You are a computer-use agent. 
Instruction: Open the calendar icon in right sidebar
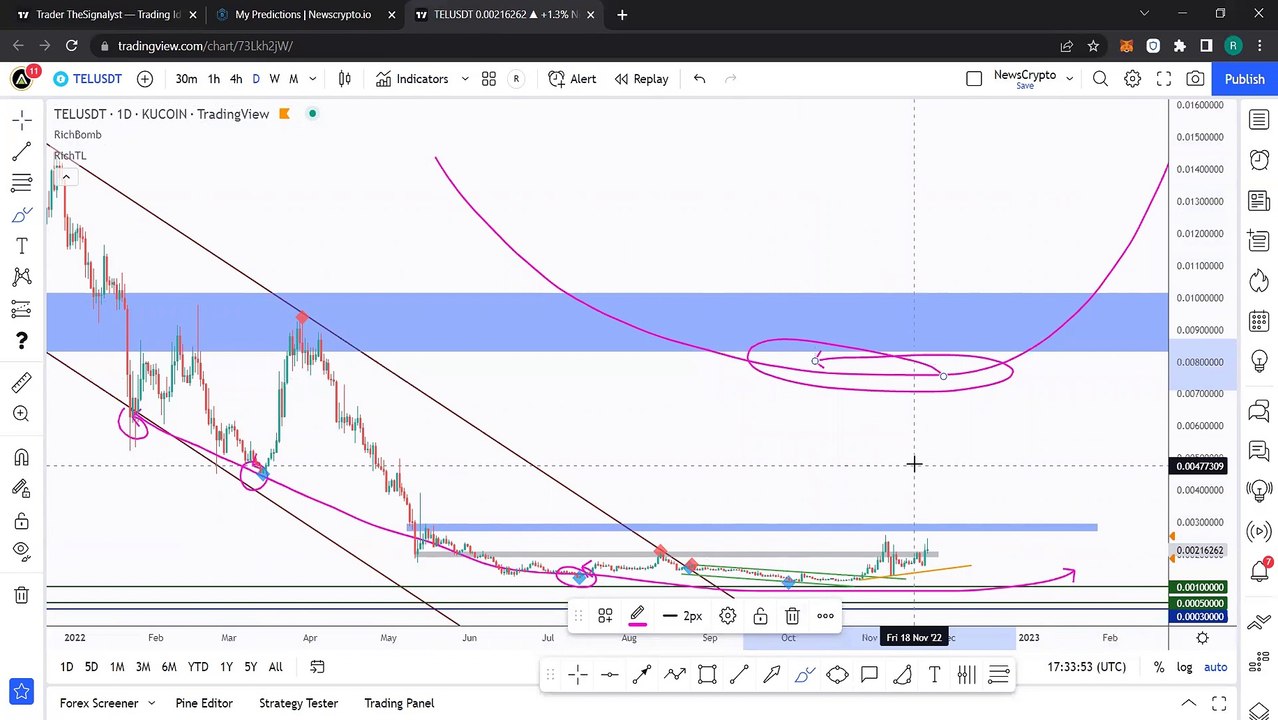pos(1258,322)
